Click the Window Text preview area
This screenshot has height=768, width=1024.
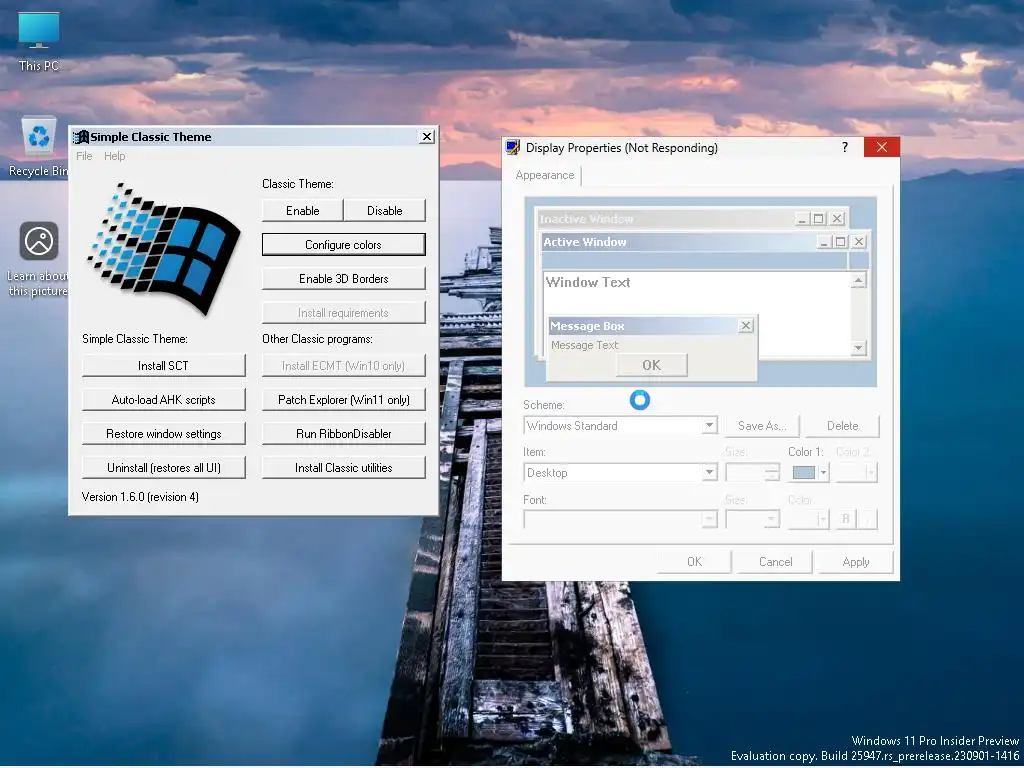[697, 313]
